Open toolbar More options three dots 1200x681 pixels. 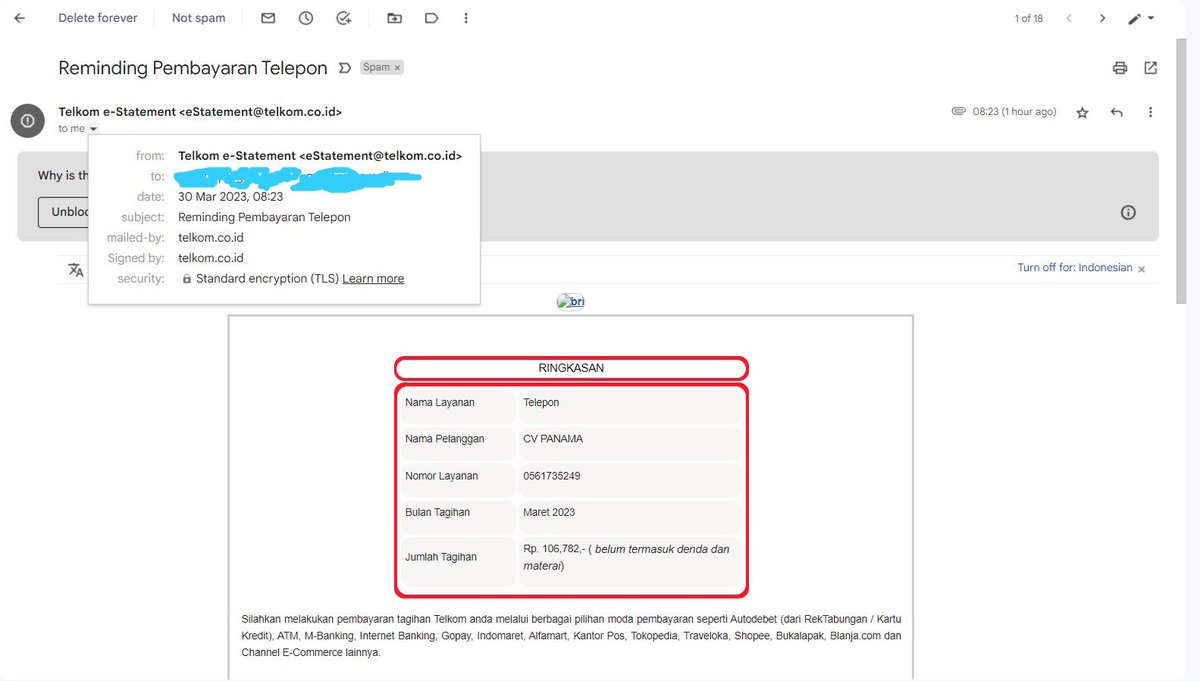466,18
